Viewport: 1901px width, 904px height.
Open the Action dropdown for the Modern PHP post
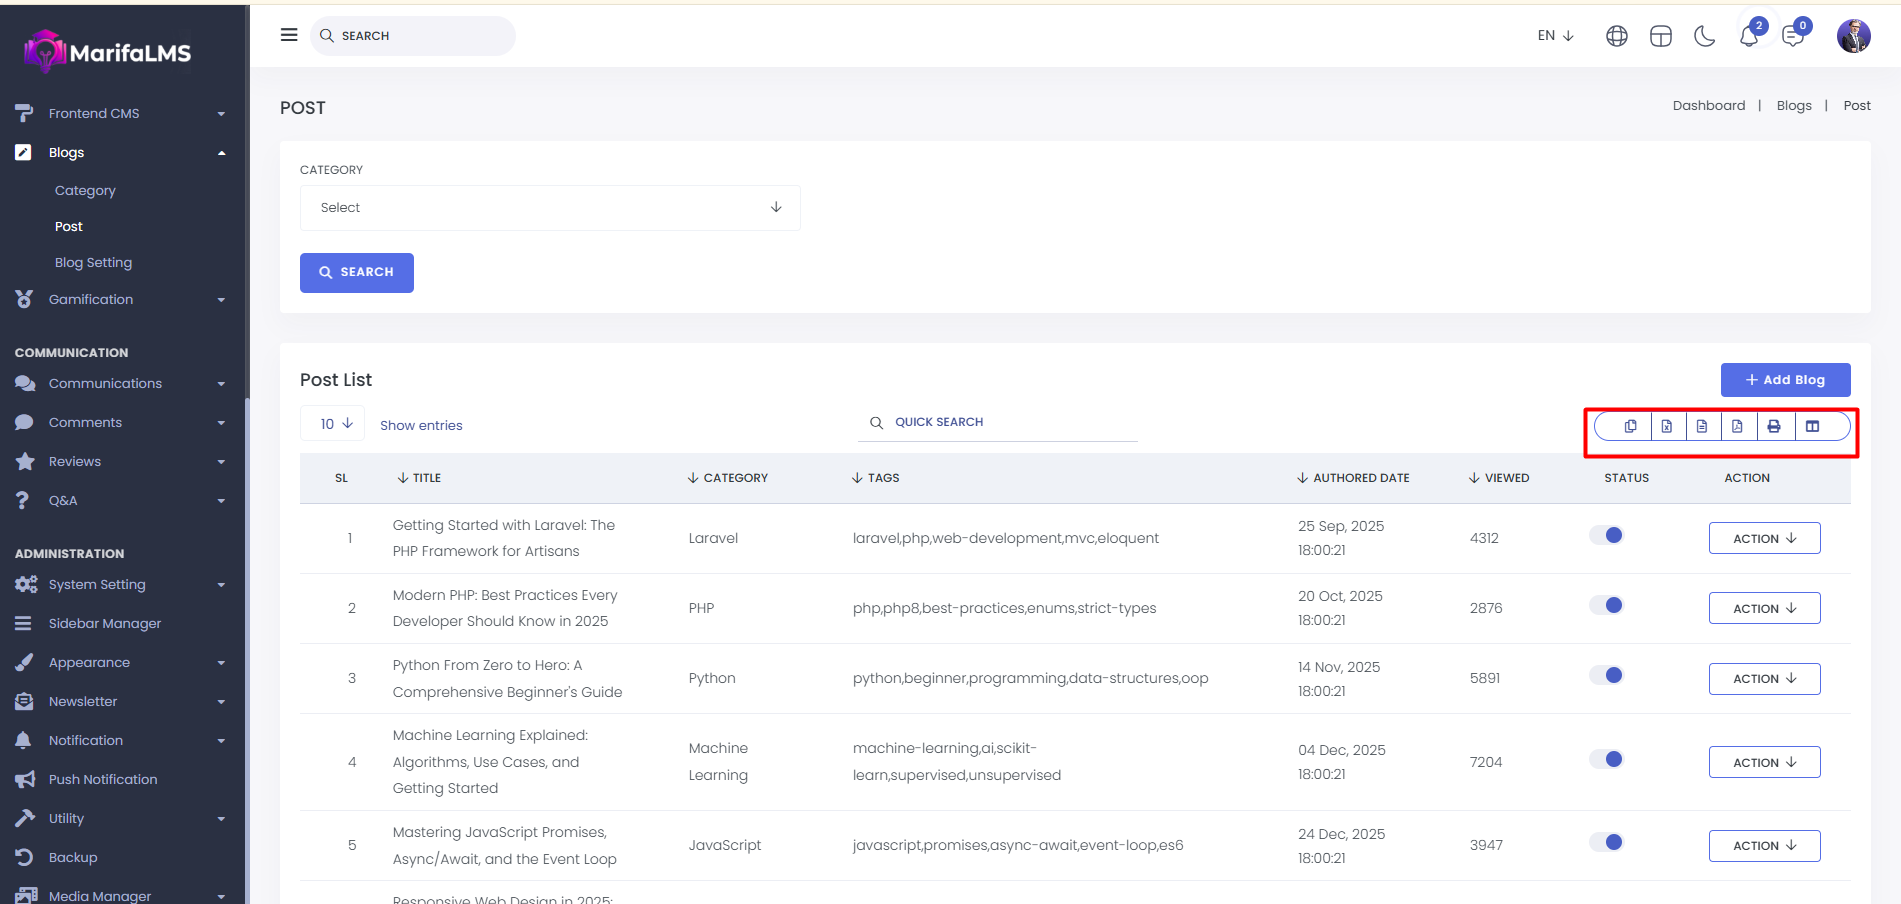click(x=1764, y=608)
